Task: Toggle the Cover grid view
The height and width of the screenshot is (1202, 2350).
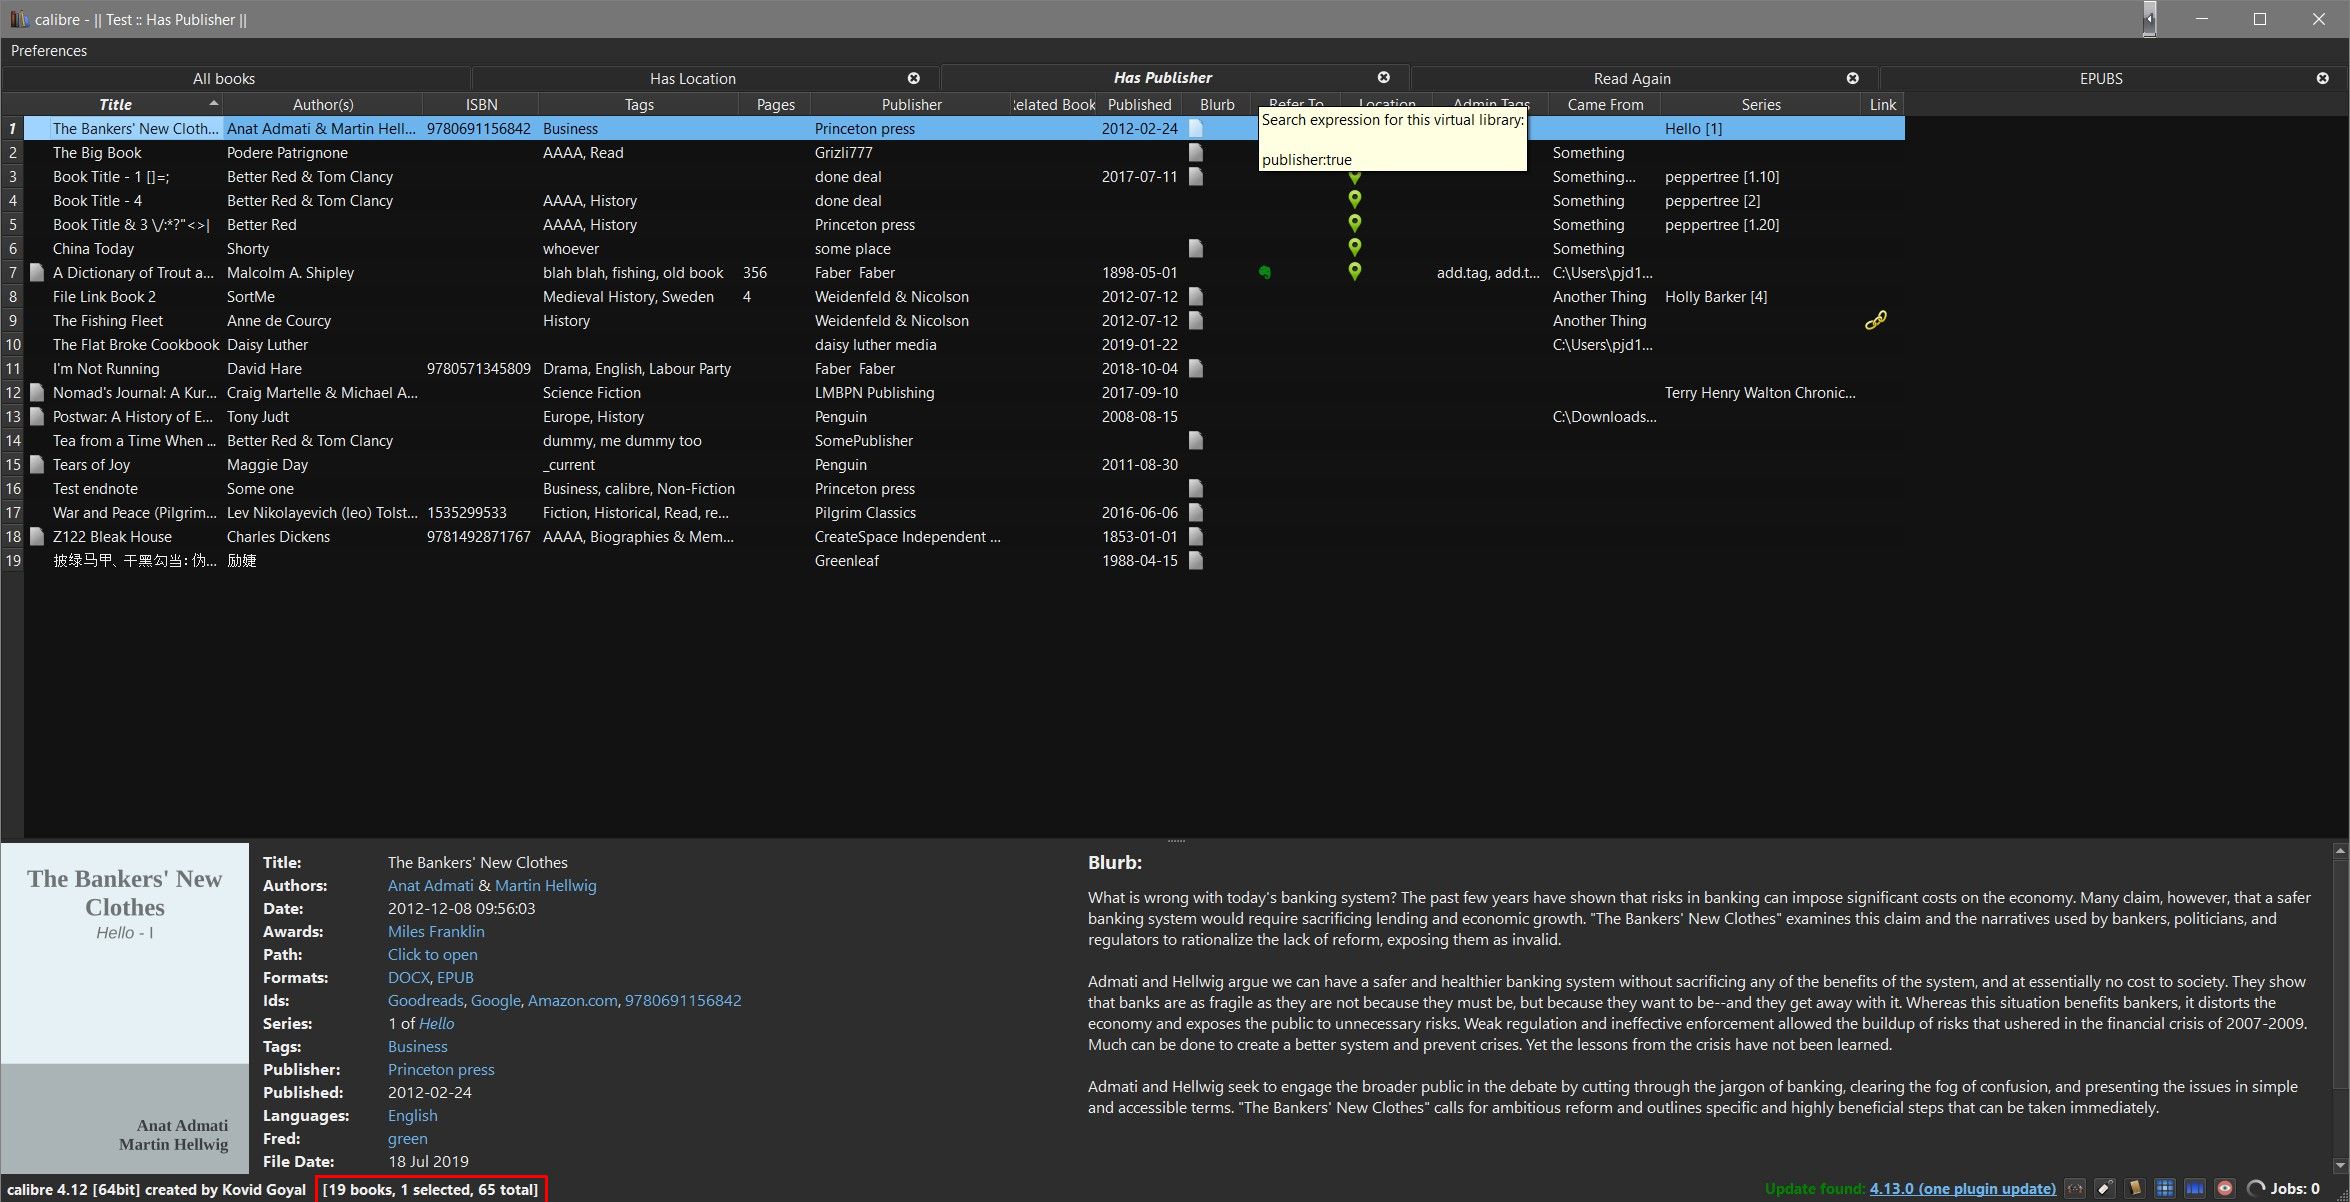Action: [x=2165, y=1188]
